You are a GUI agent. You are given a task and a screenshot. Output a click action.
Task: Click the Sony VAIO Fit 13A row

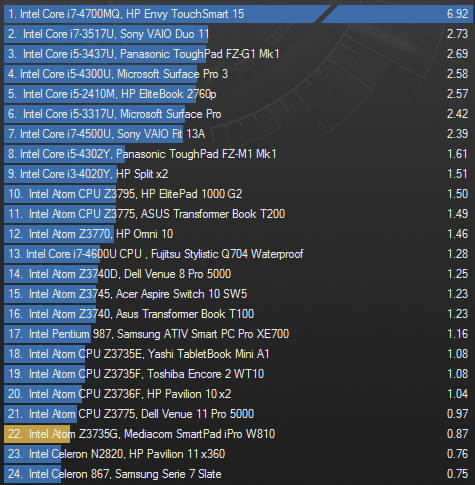[x=238, y=134]
